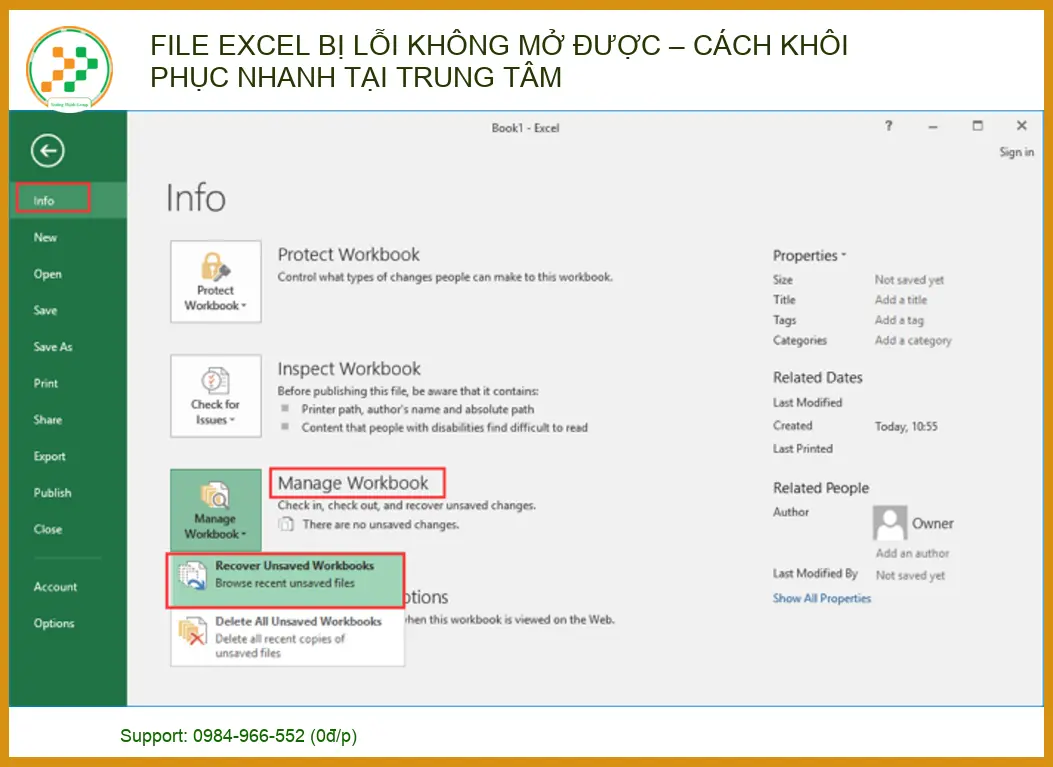The width and height of the screenshot is (1053, 767).
Task: Expand the Properties dropdown header
Action: (x=809, y=256)
